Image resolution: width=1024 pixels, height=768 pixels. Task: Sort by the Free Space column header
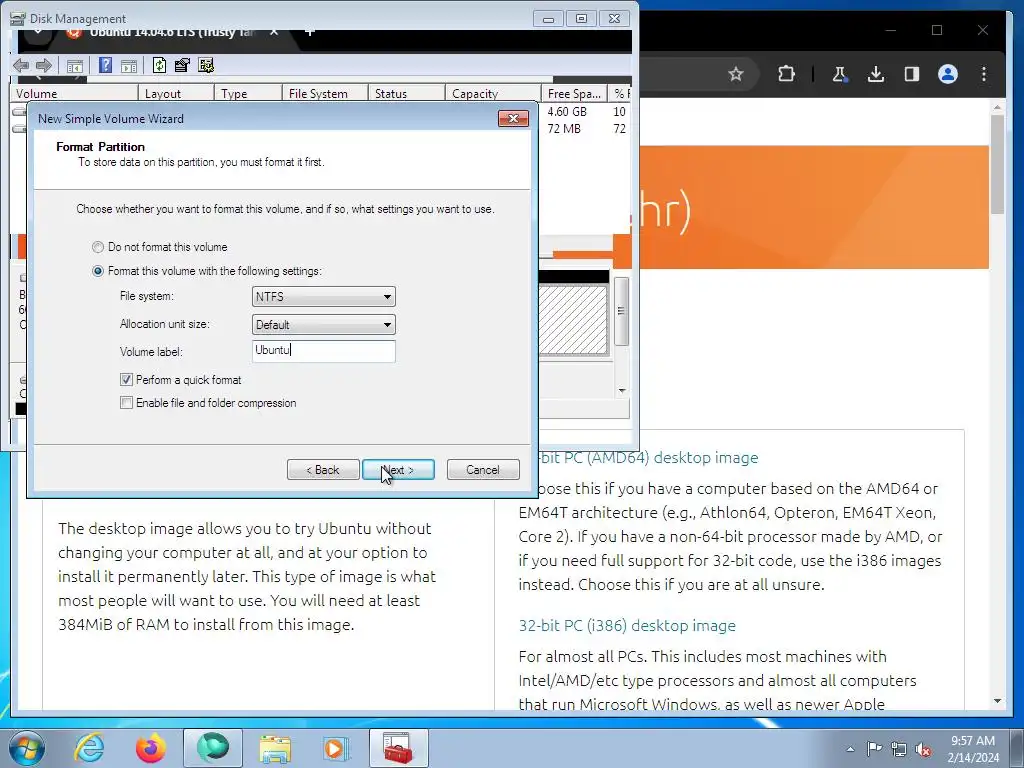click(574, 93)
